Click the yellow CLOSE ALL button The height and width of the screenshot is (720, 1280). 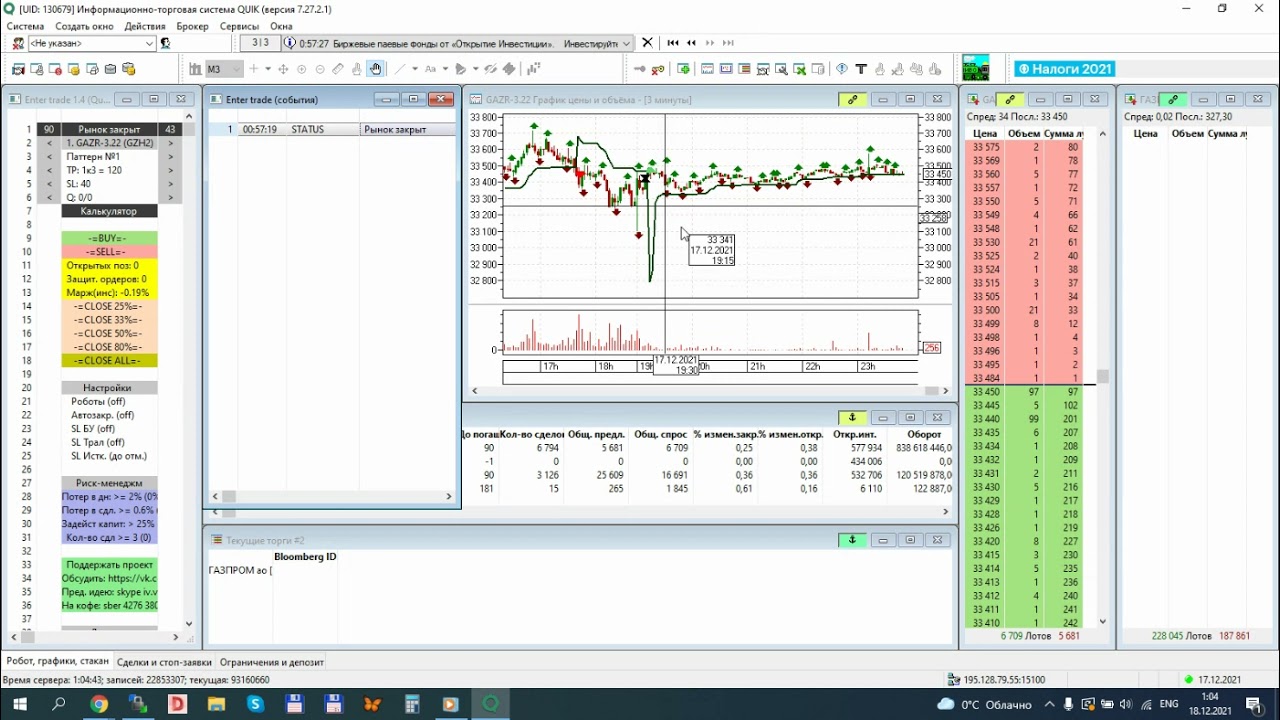tap(109, 360)
